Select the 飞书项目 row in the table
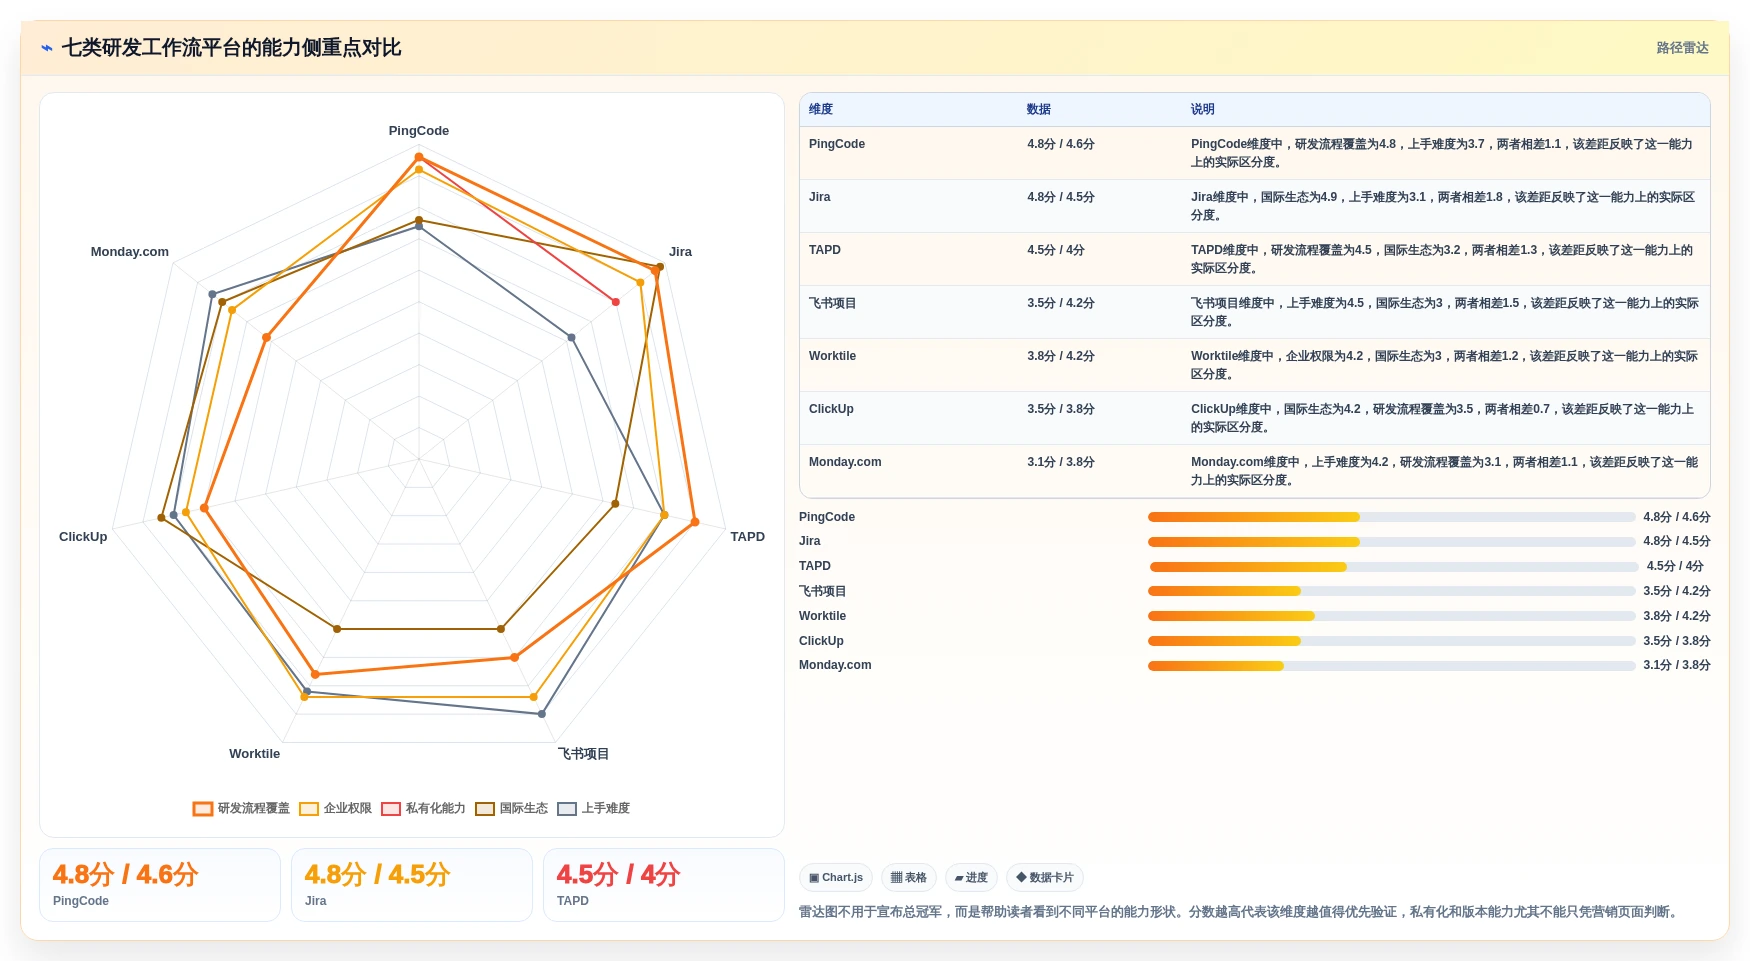This screenshot has height=961, width=1750. click(1255, 312)
